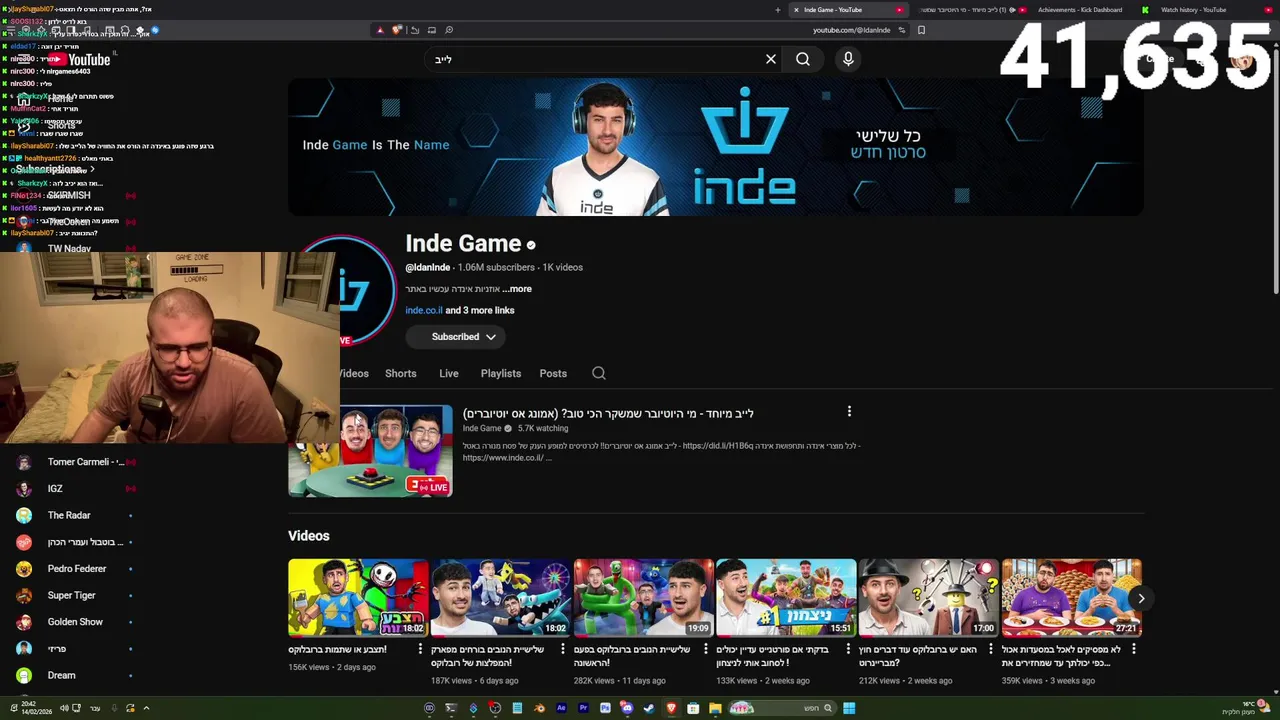Open Brave Shields lion icon

(397, 30)
